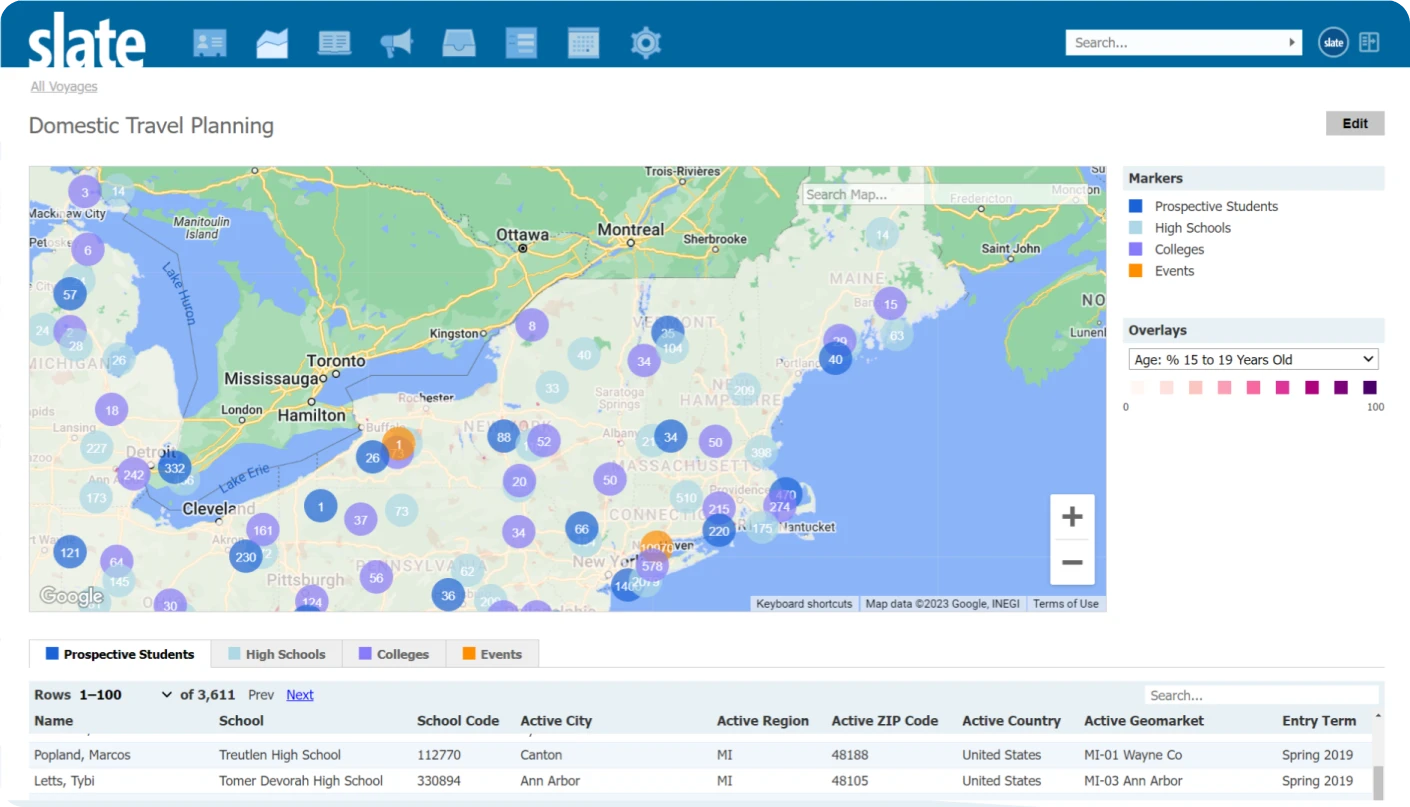Click the Prev page link

point(261,694)
